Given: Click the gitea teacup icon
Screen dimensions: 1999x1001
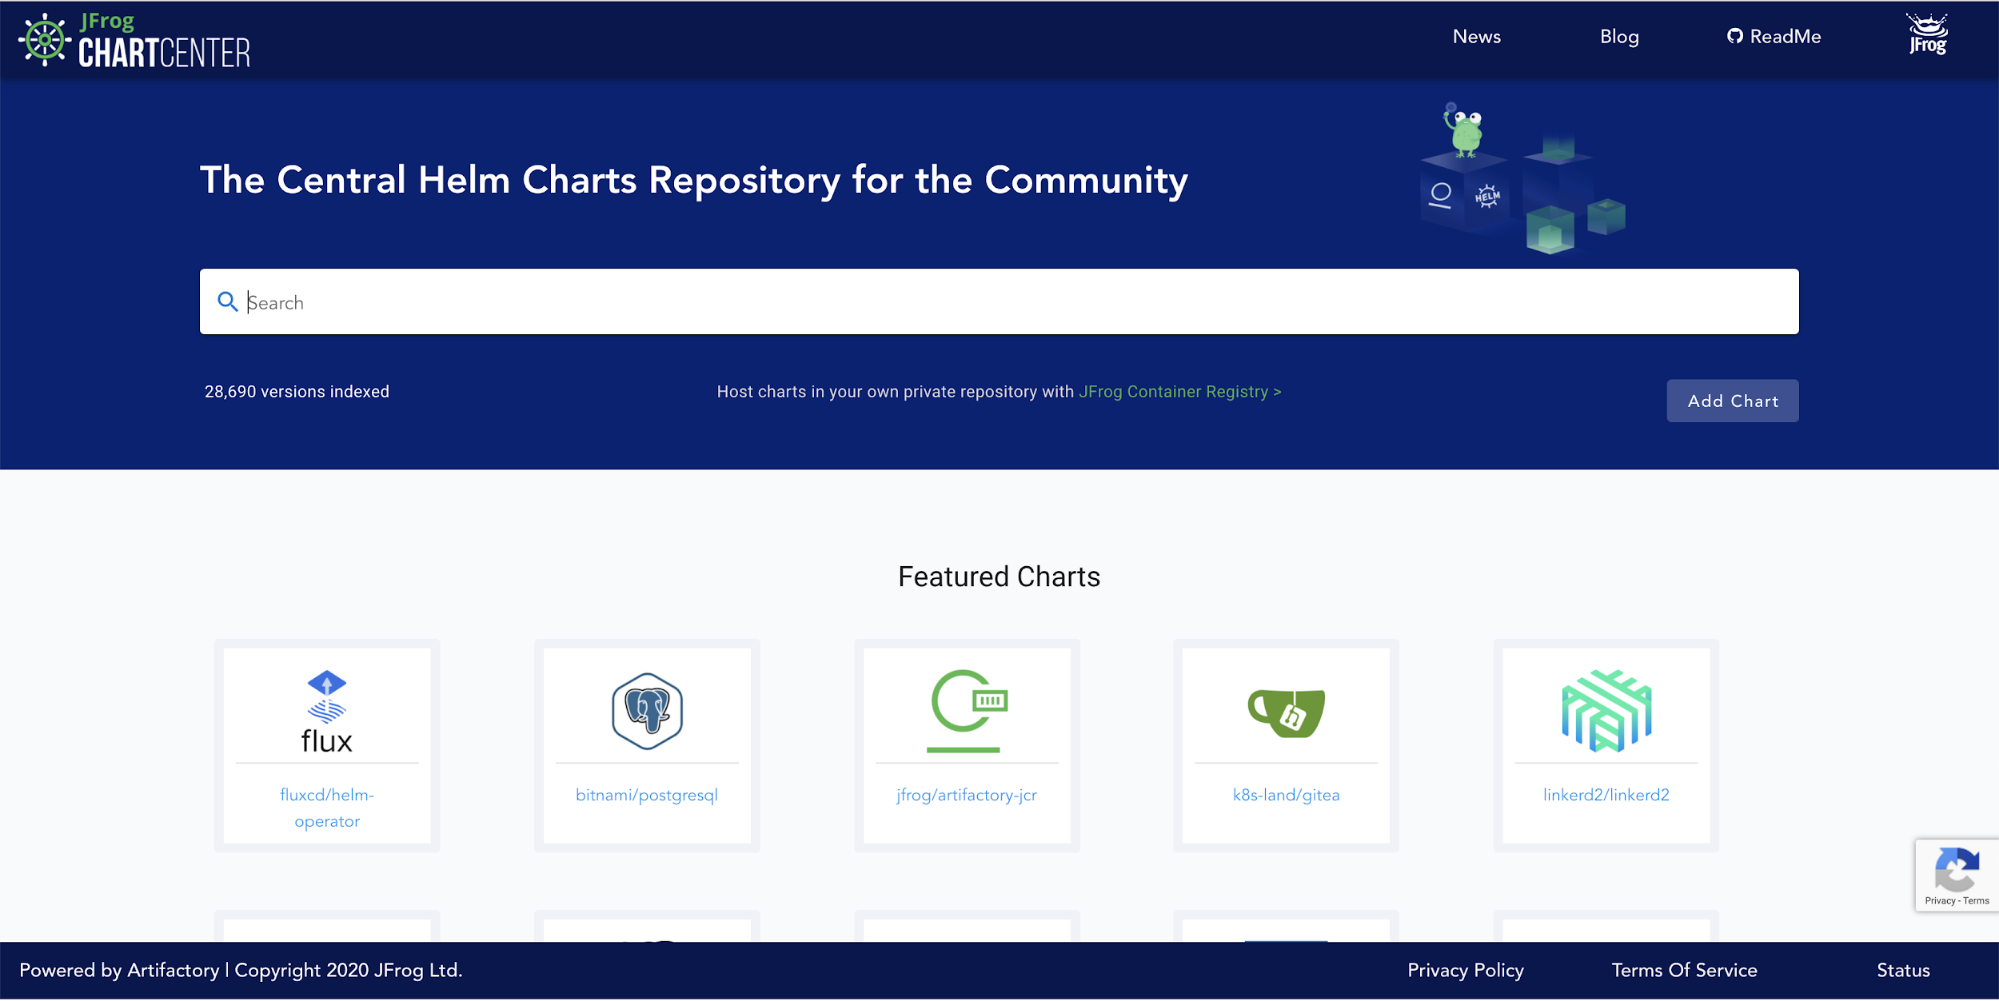Looking at the screenshot, I should pyautogui.click(x=1285, y=712).
